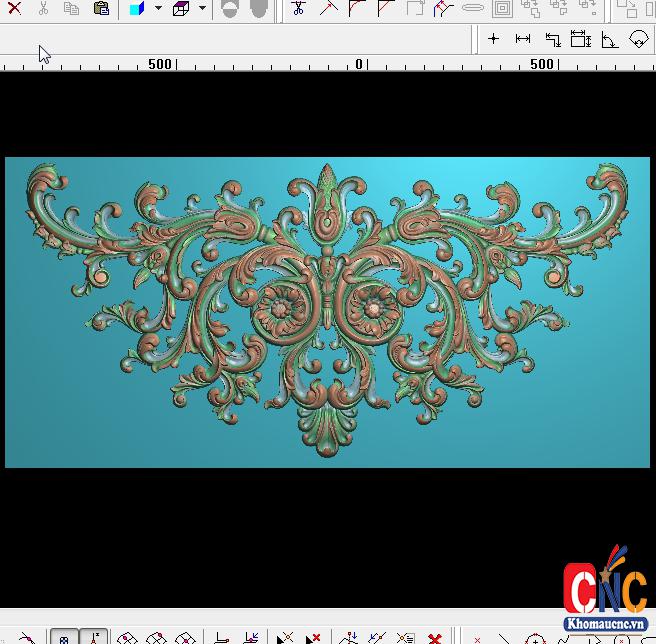Click the red X delete icon

click(14, 9)
